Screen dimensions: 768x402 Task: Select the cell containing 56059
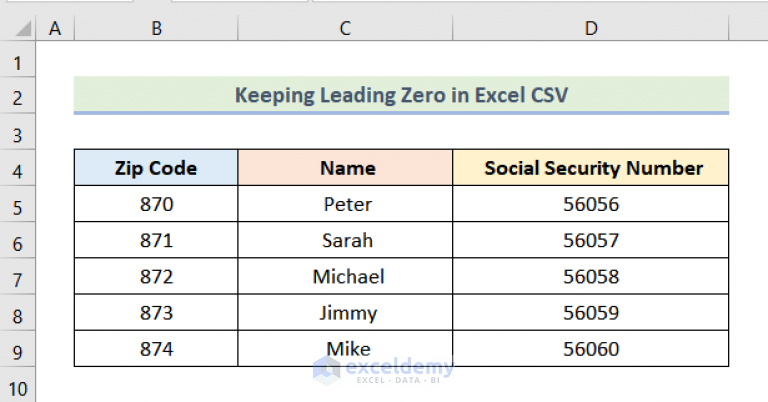591,312
